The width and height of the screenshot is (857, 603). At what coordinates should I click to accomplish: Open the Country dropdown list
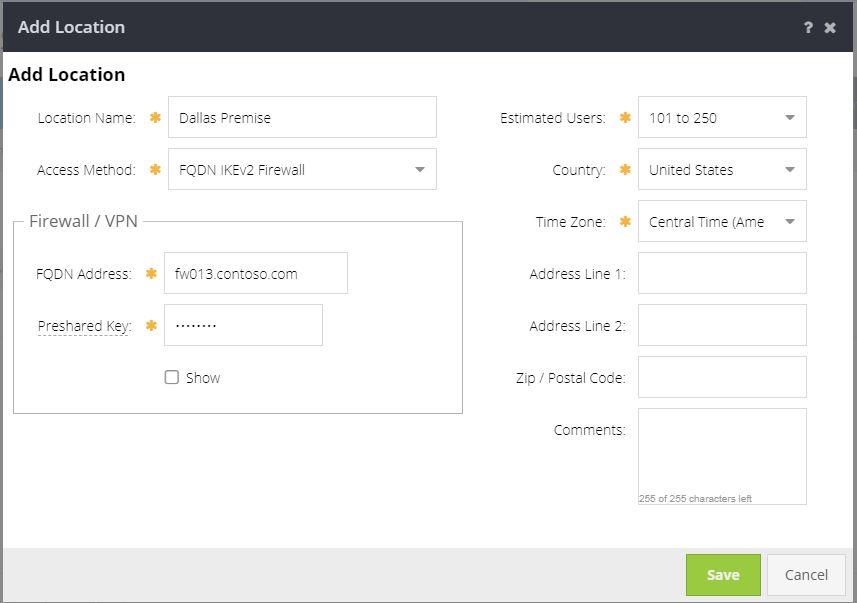coord(721,170)
